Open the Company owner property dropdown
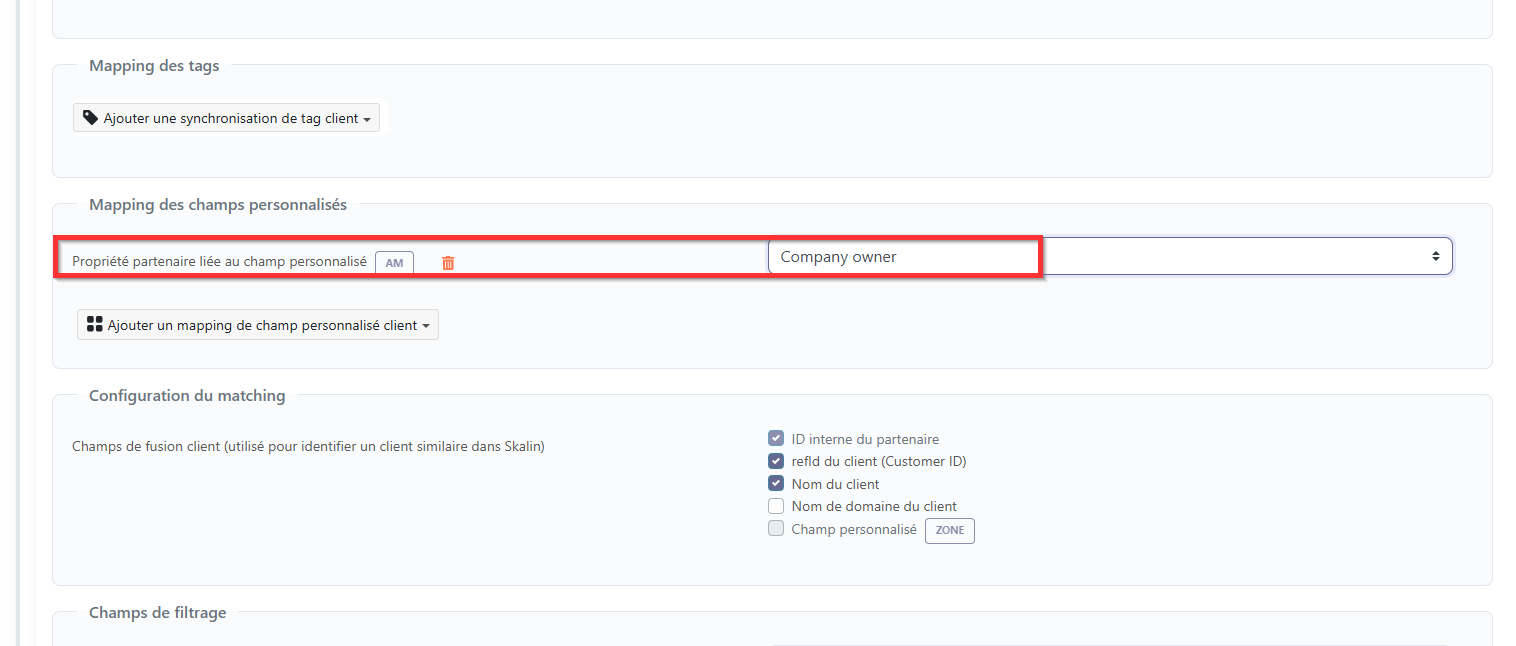 pyautogui.click(x=1110, y=256)
